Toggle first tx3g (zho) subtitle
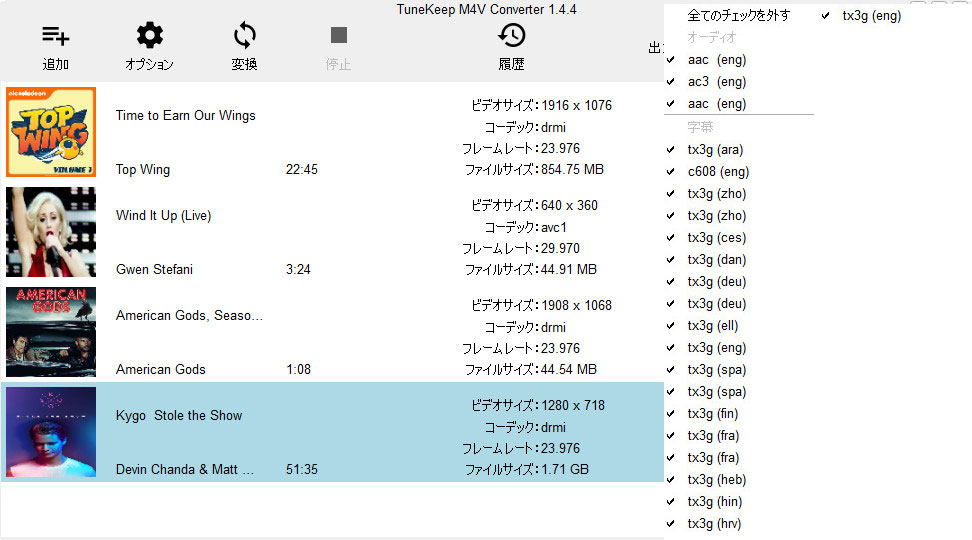 [x=716, y=194]
